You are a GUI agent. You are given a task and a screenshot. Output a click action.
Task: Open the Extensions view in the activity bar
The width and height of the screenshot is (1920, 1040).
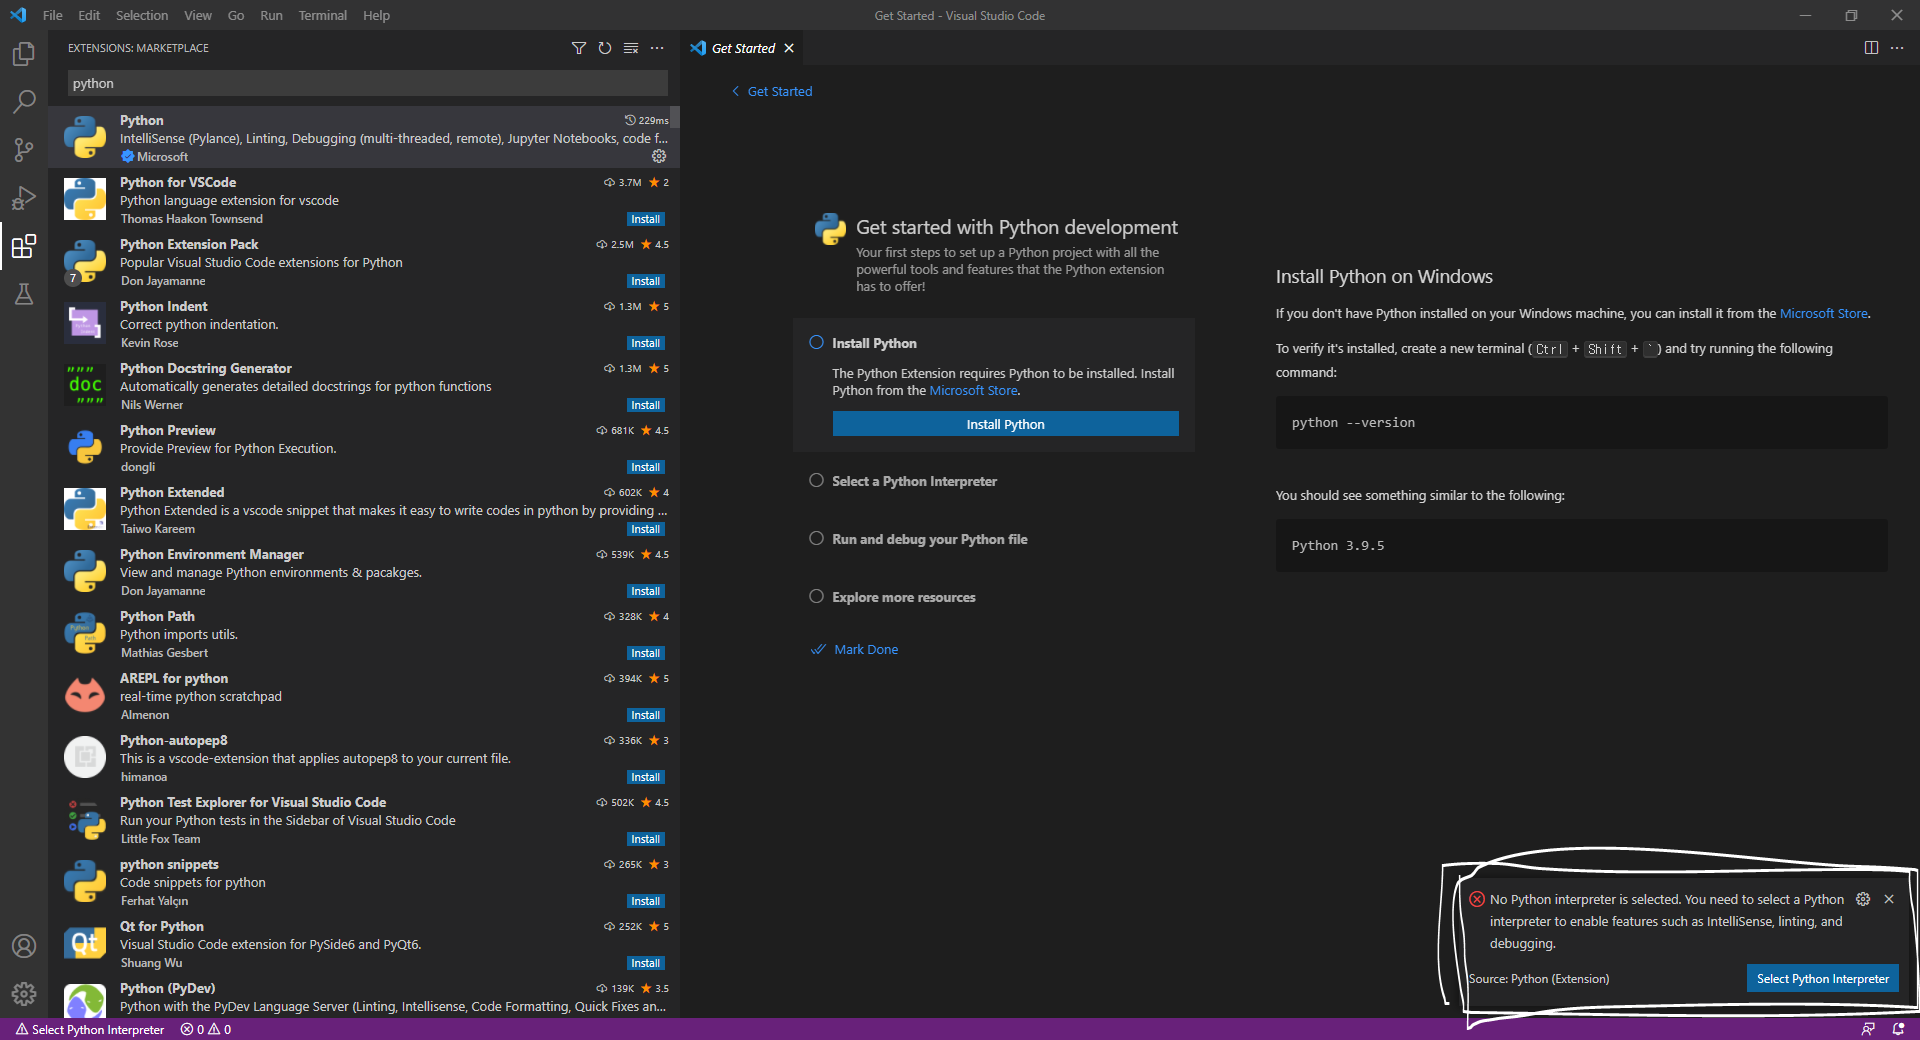coord(24,246)
